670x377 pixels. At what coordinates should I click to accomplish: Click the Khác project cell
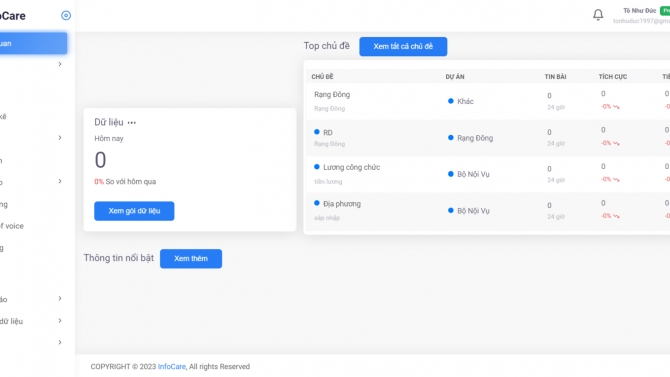tap(465, 101)
